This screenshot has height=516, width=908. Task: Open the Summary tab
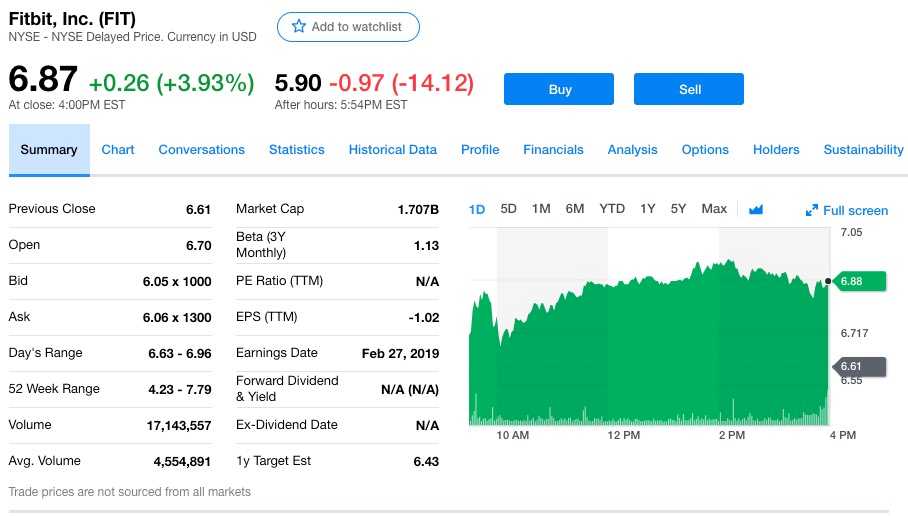click(x=49, y=150)
